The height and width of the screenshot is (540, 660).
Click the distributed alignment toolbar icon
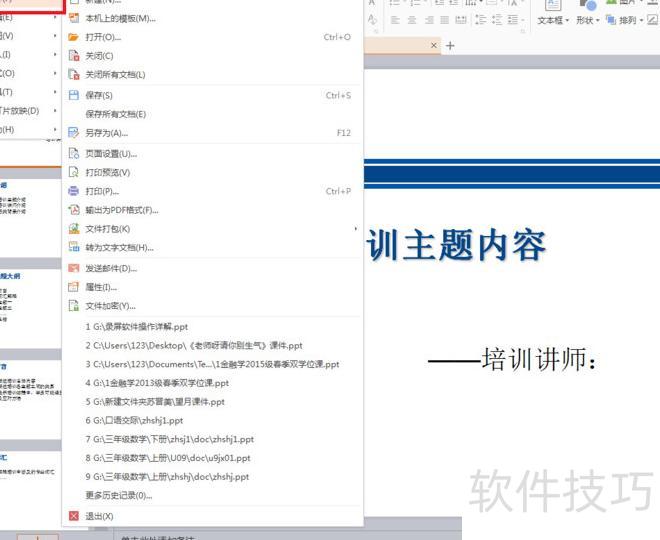pyautogui.click(x=461, y=20)
